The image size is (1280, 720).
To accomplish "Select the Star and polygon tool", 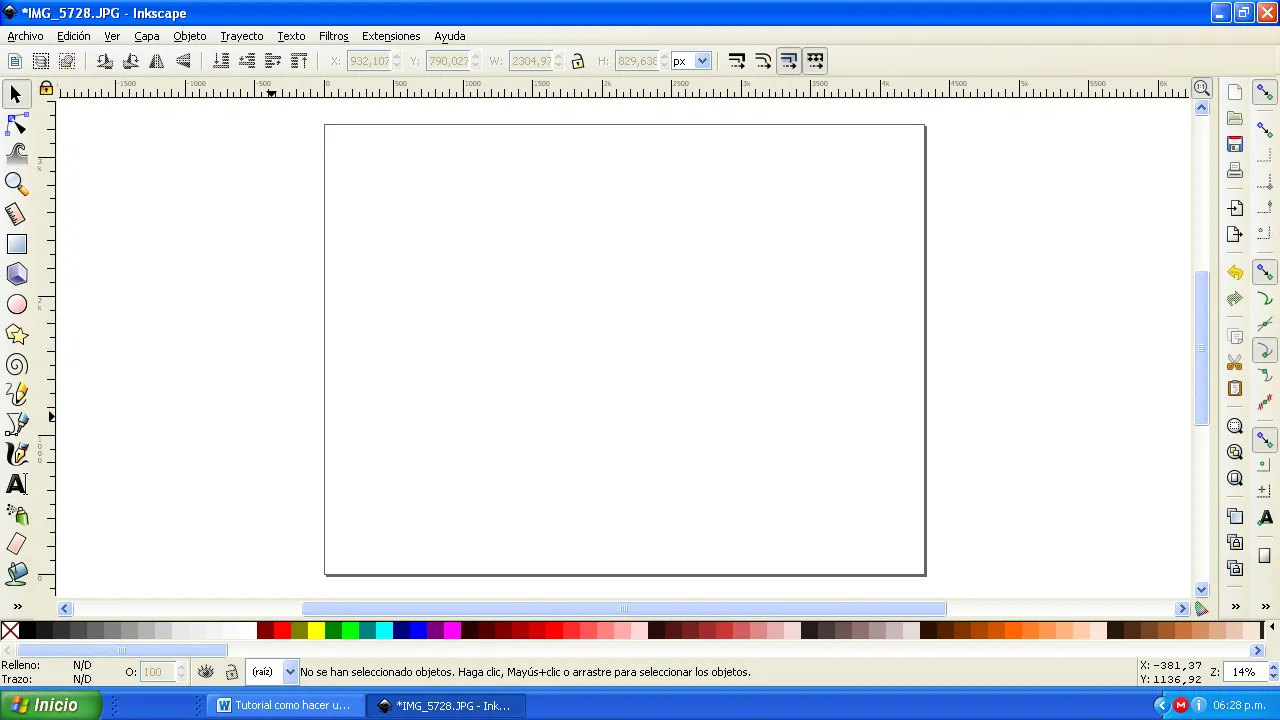I will coord(16,334).
